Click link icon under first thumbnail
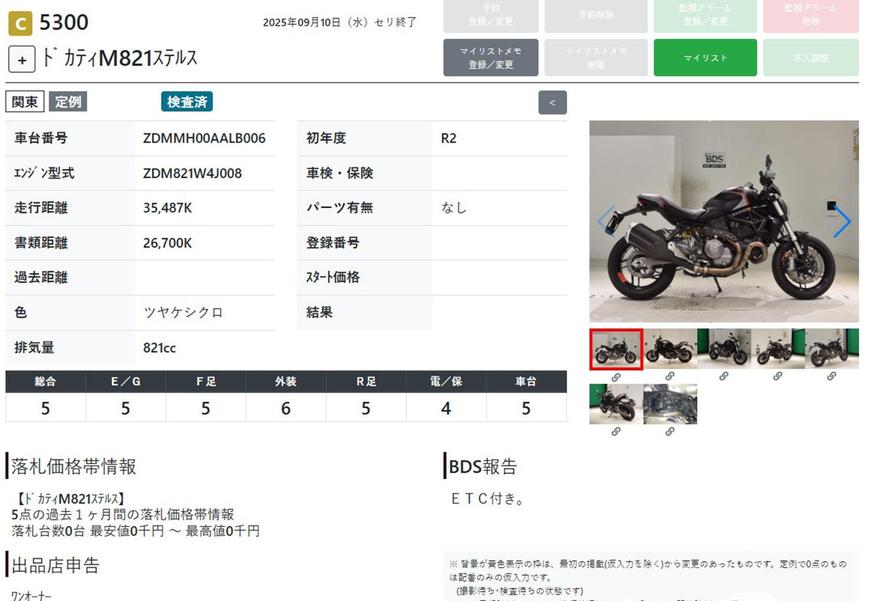 (616, 377)
